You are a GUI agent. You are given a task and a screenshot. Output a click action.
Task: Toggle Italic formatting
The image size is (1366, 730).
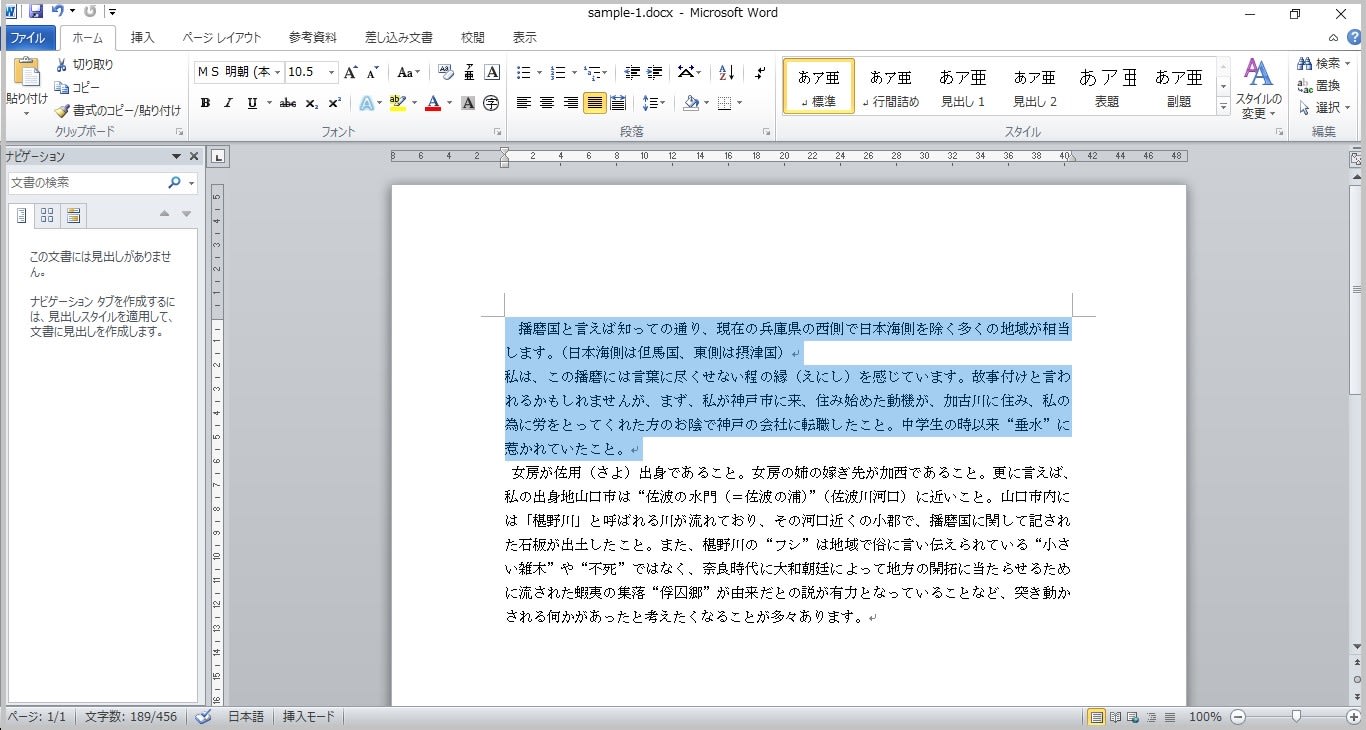click(228, 103)
